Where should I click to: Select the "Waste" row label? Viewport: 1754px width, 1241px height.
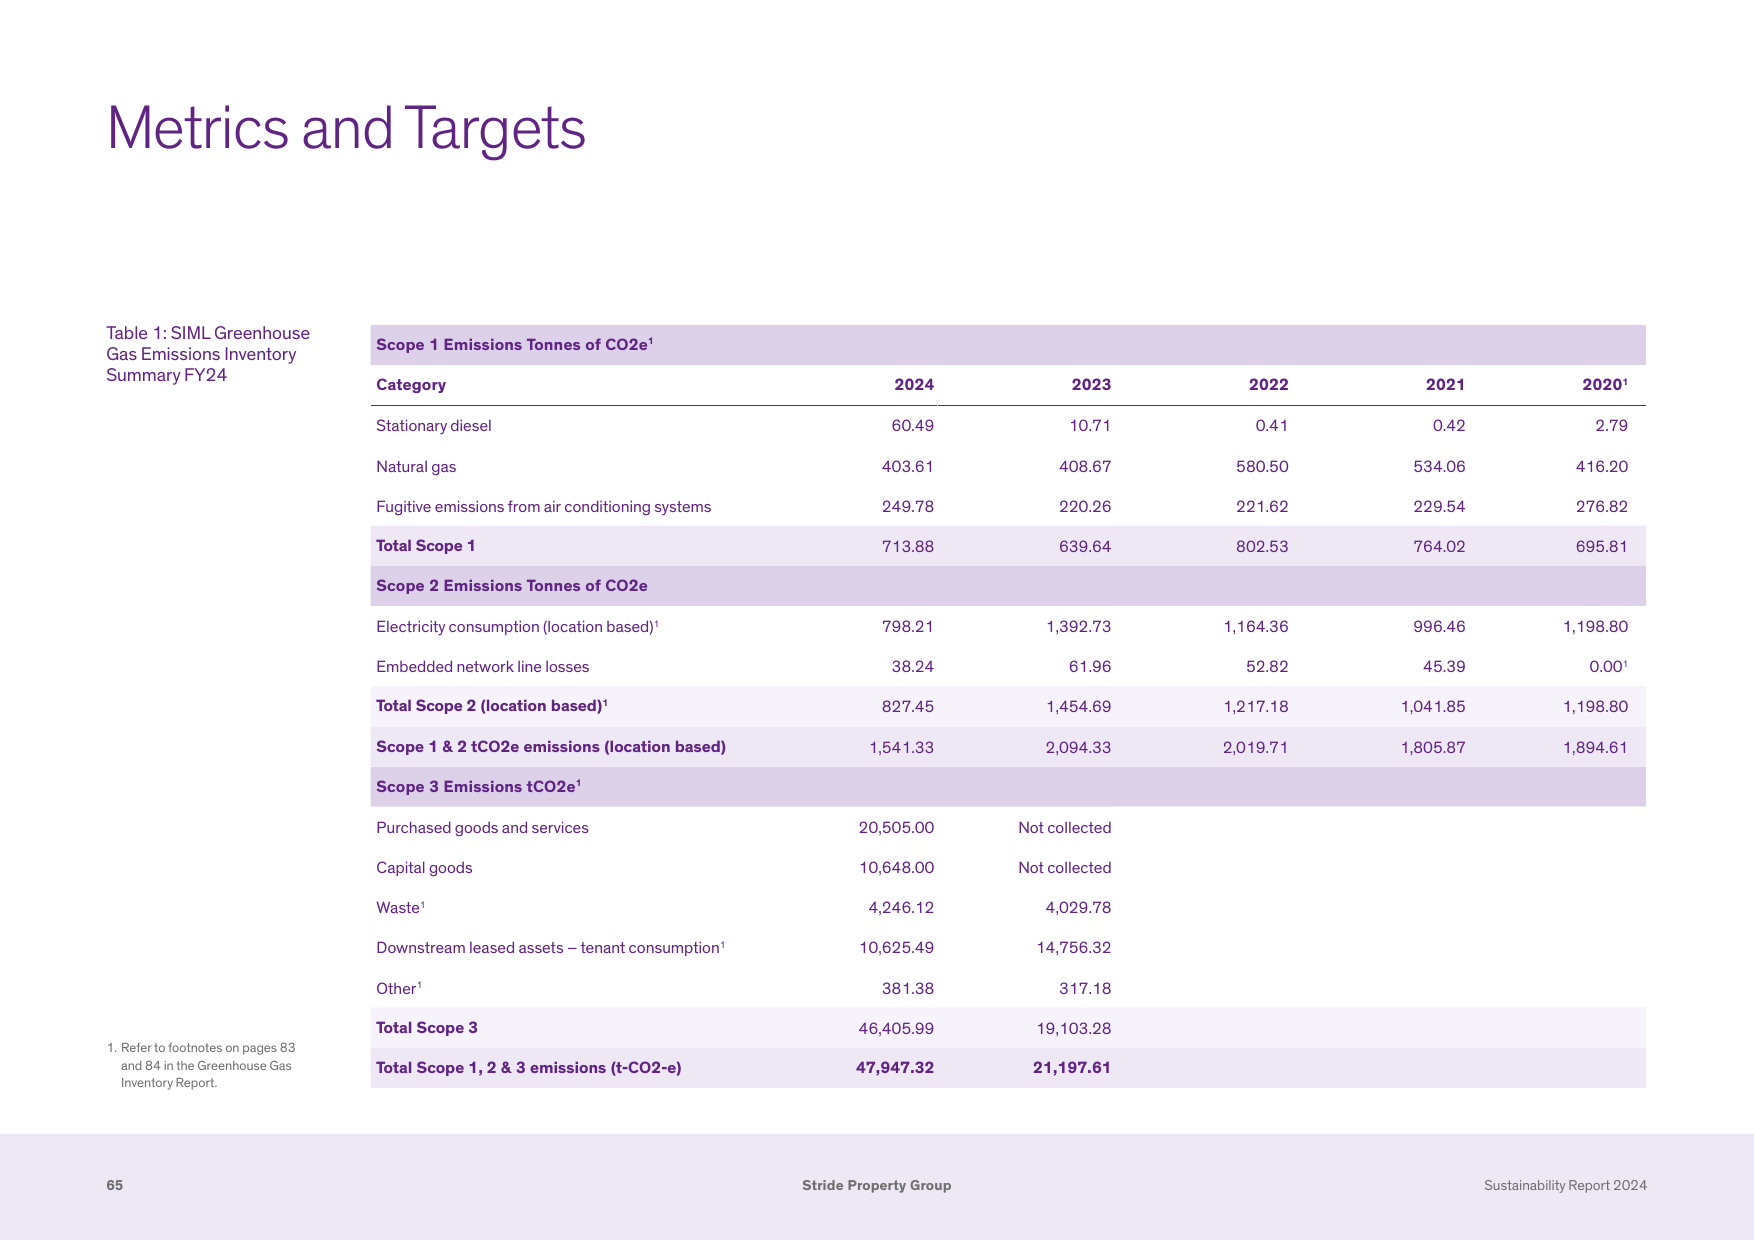(401, 908)
